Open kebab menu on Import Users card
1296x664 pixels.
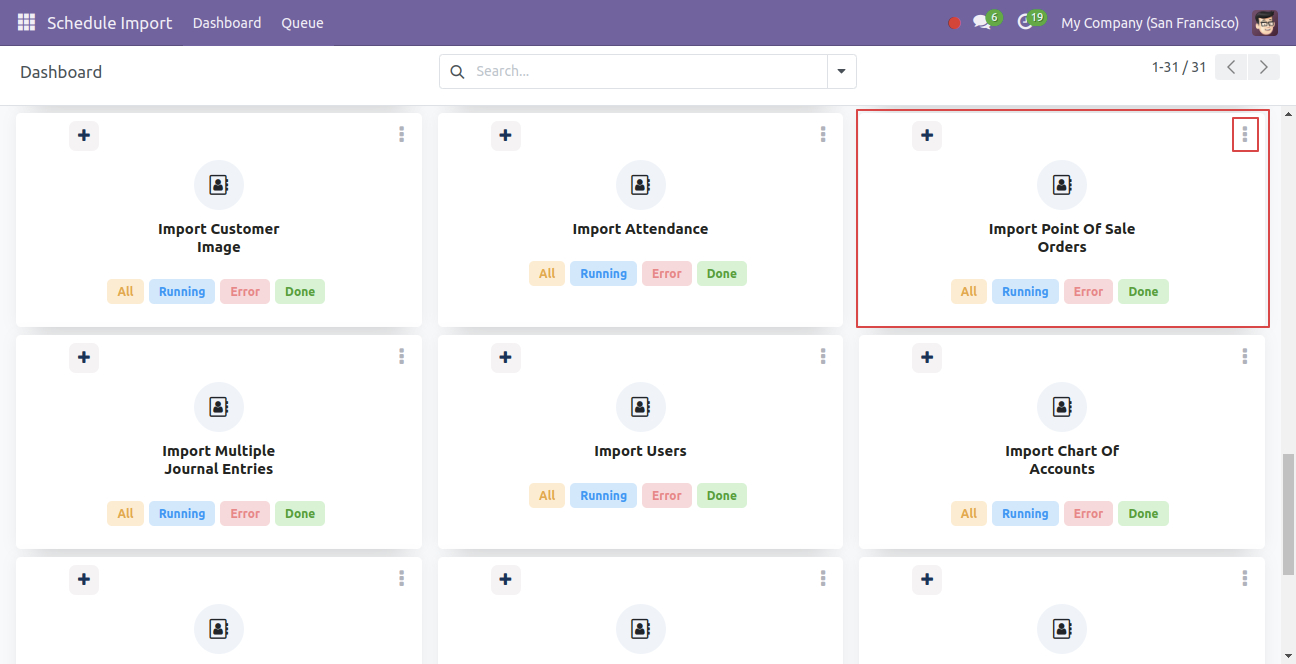coord(823,356)
